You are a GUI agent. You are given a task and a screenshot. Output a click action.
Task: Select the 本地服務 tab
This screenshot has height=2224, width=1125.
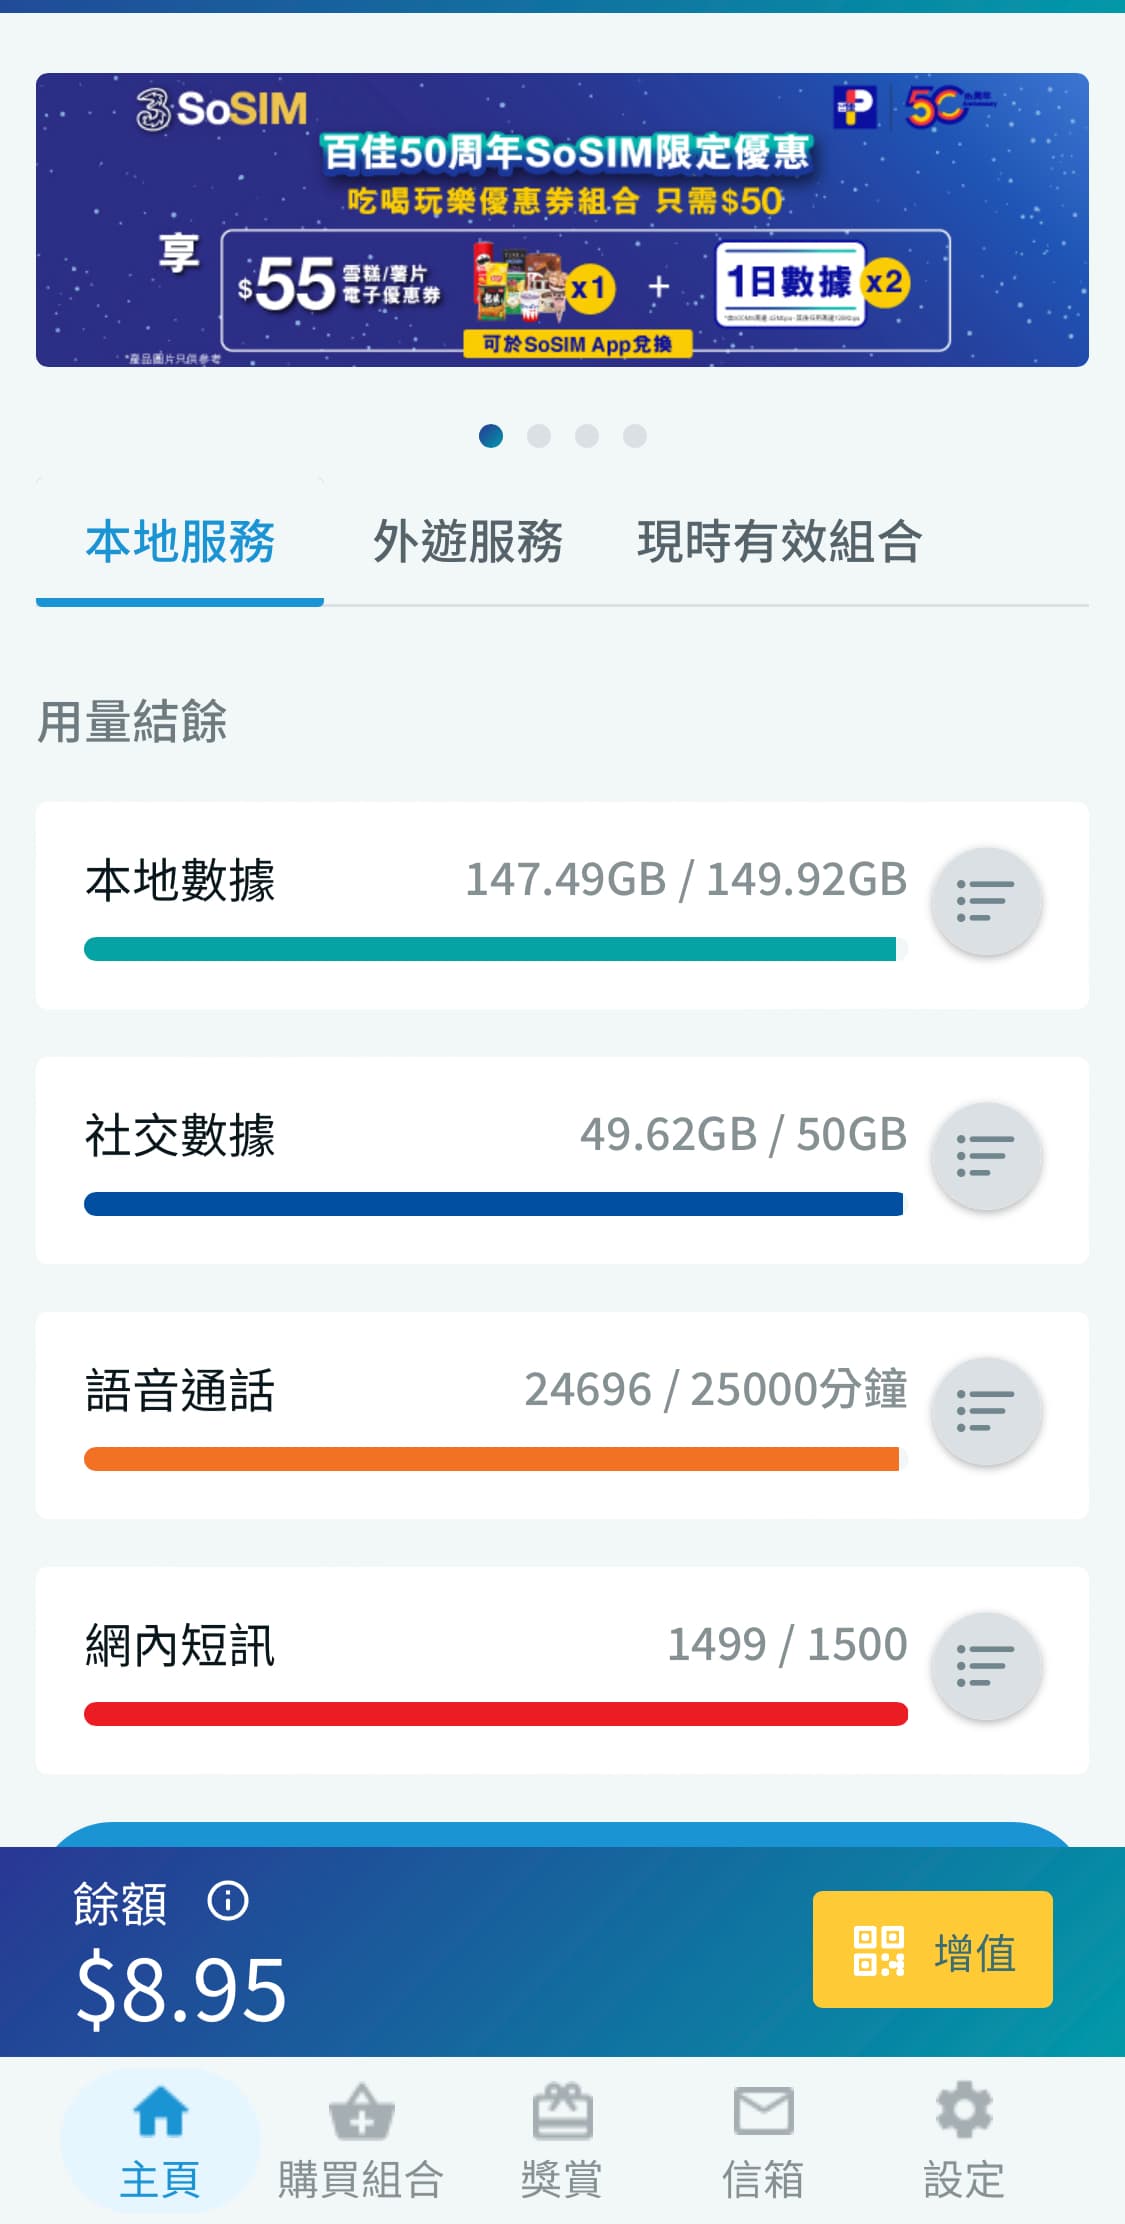click(180, 542)
